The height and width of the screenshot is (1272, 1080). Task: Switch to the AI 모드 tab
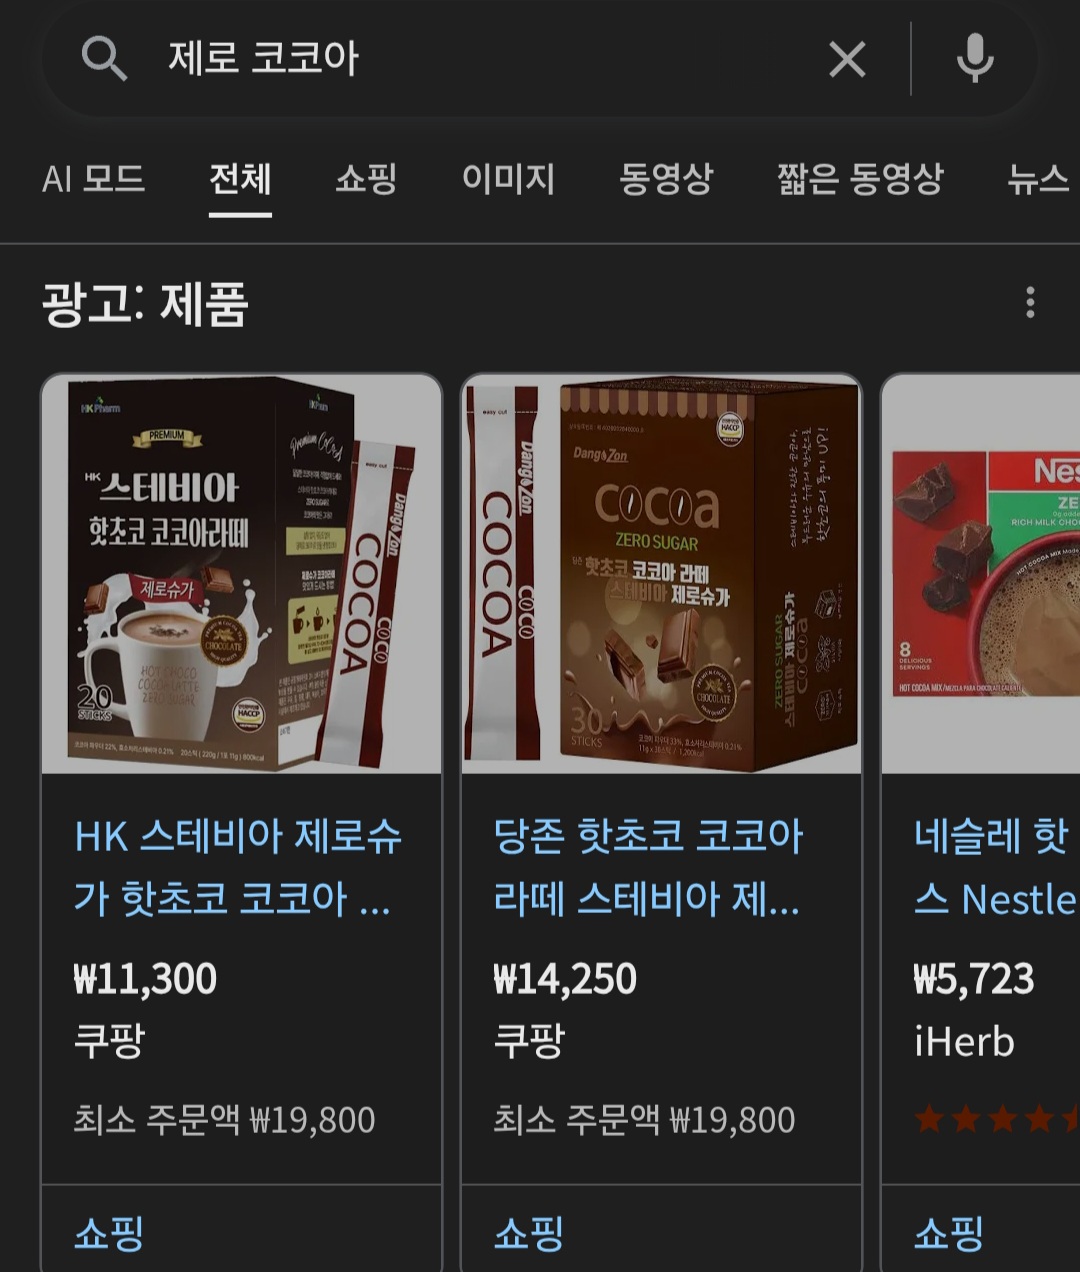point(93,179)
